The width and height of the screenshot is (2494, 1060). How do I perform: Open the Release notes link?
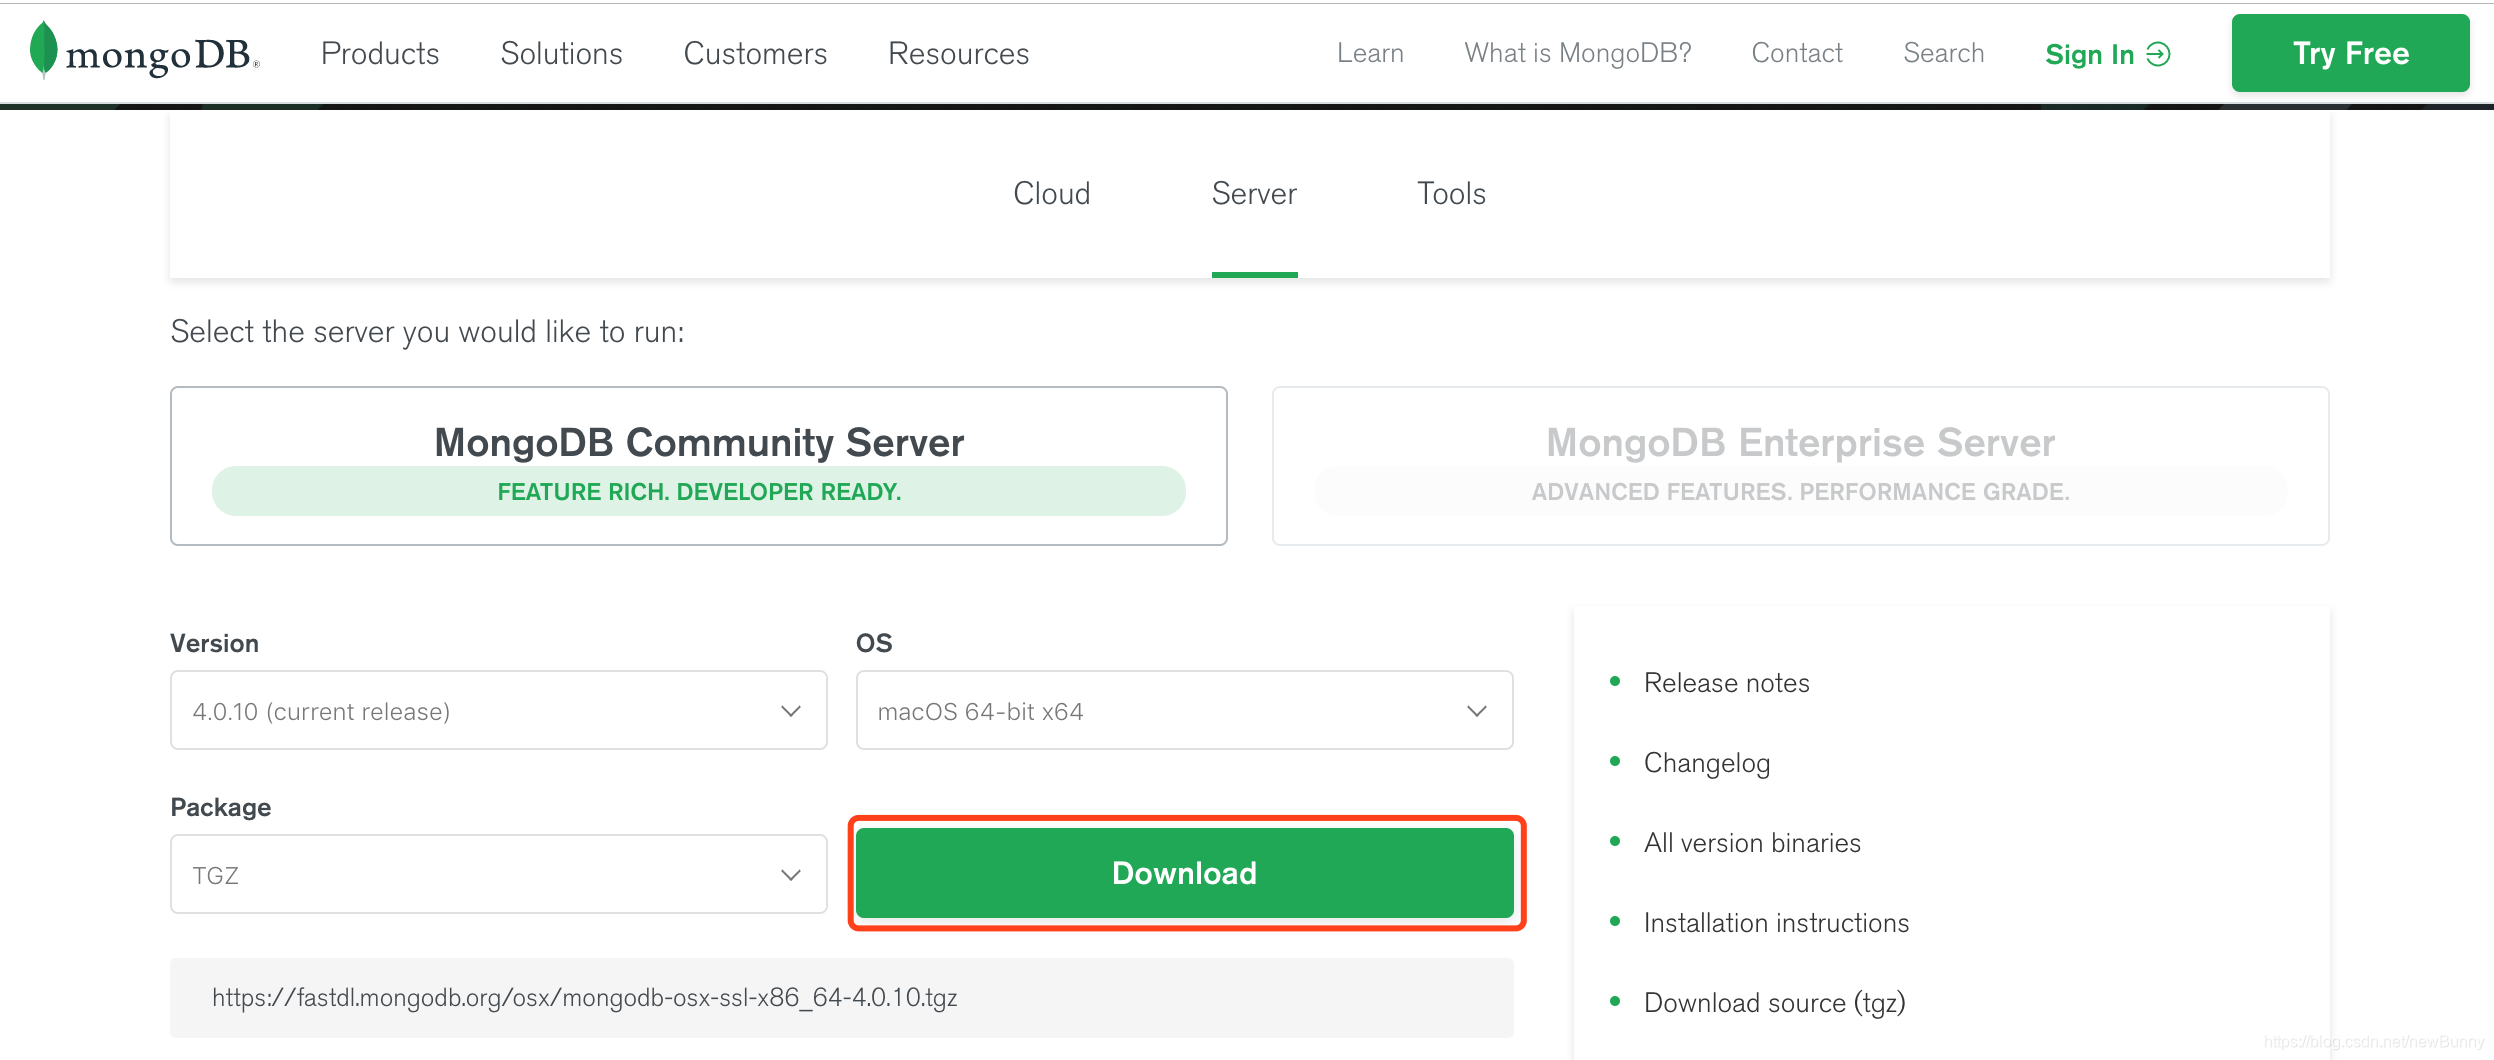[1724, 682]
